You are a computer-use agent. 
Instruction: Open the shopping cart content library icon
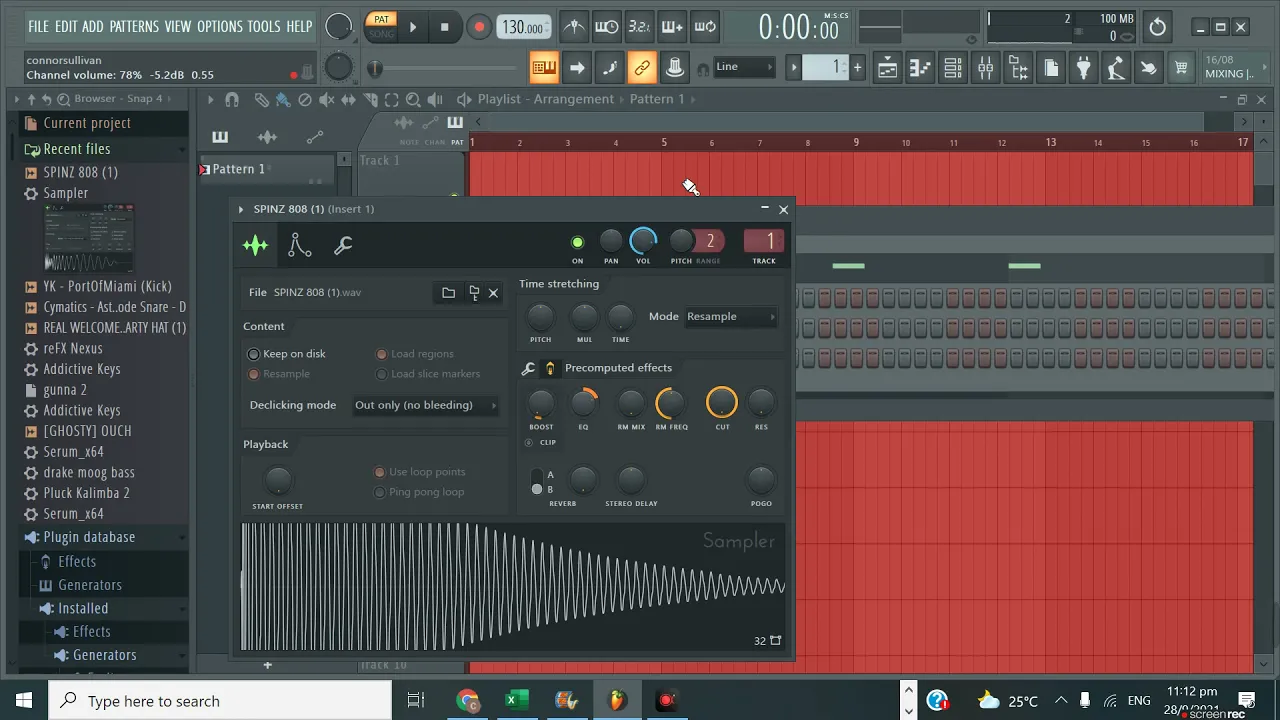tap(1181, 68)
